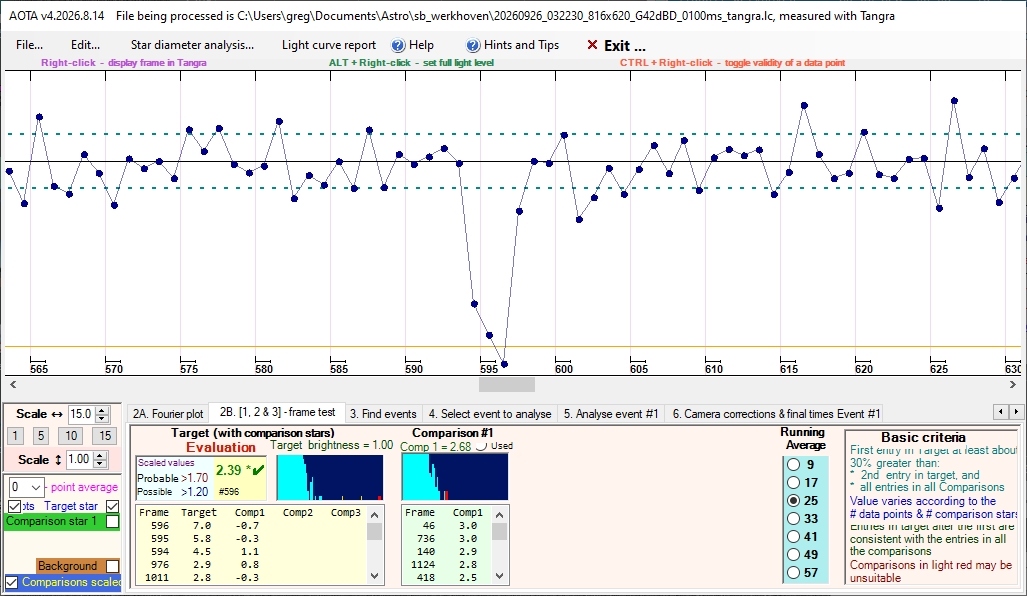The width and height of the screenshot is (1027, 596).
Task: Toggle the Target star checkbox
Action: pyautogui.click(x=113, y=506)
